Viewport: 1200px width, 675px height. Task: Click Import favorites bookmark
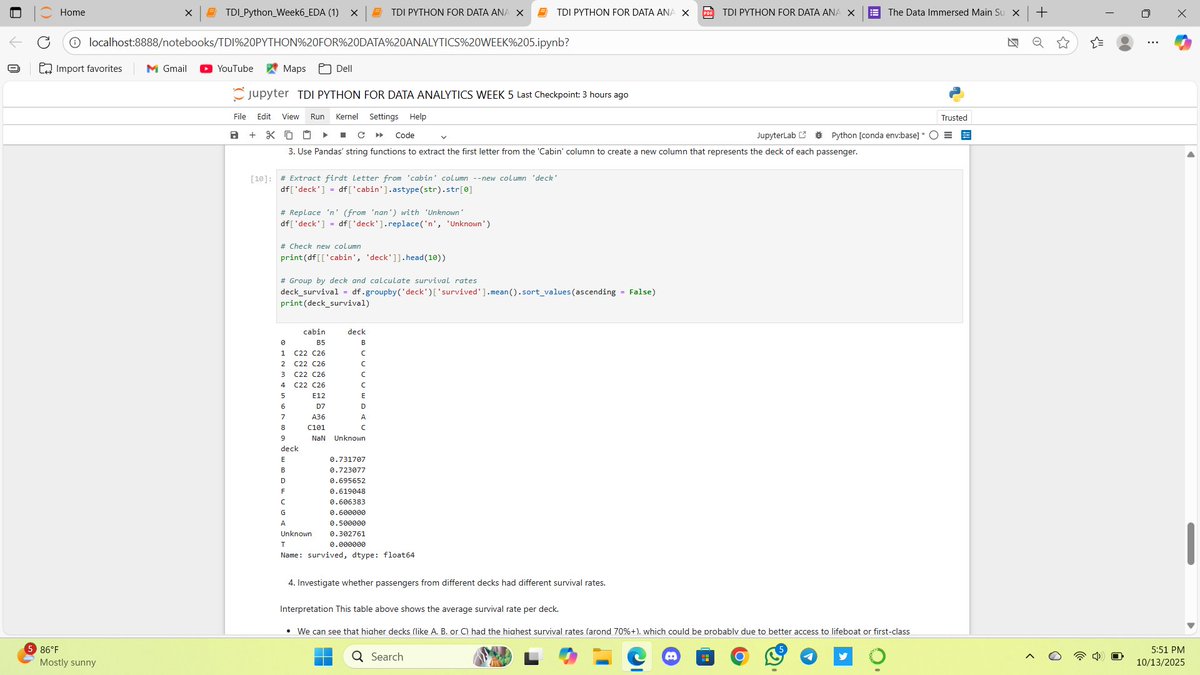(x=80, y=68)
